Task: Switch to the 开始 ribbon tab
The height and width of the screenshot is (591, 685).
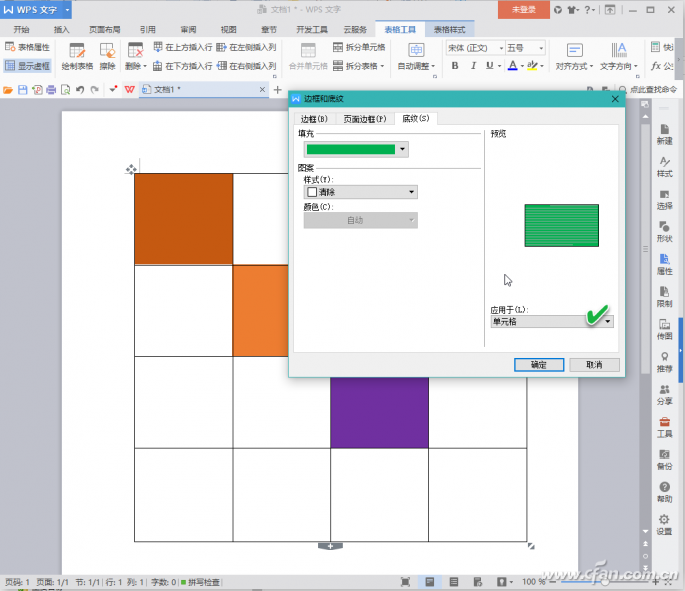Action: 21,29
